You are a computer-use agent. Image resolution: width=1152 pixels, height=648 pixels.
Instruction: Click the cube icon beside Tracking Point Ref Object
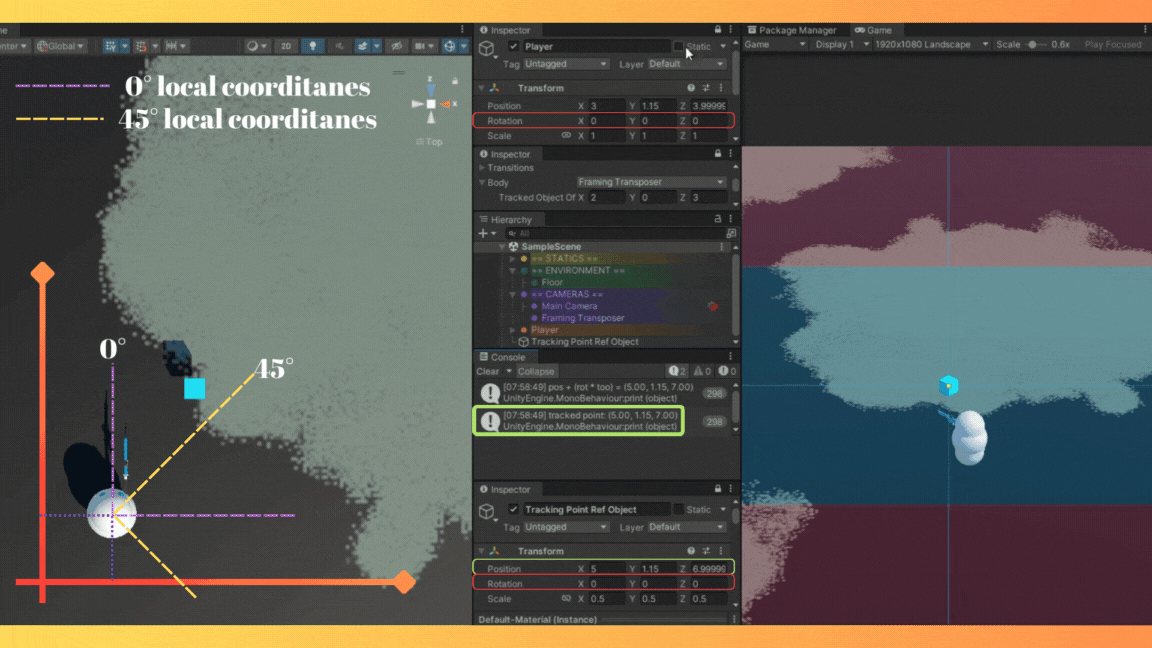coord(487,510)
